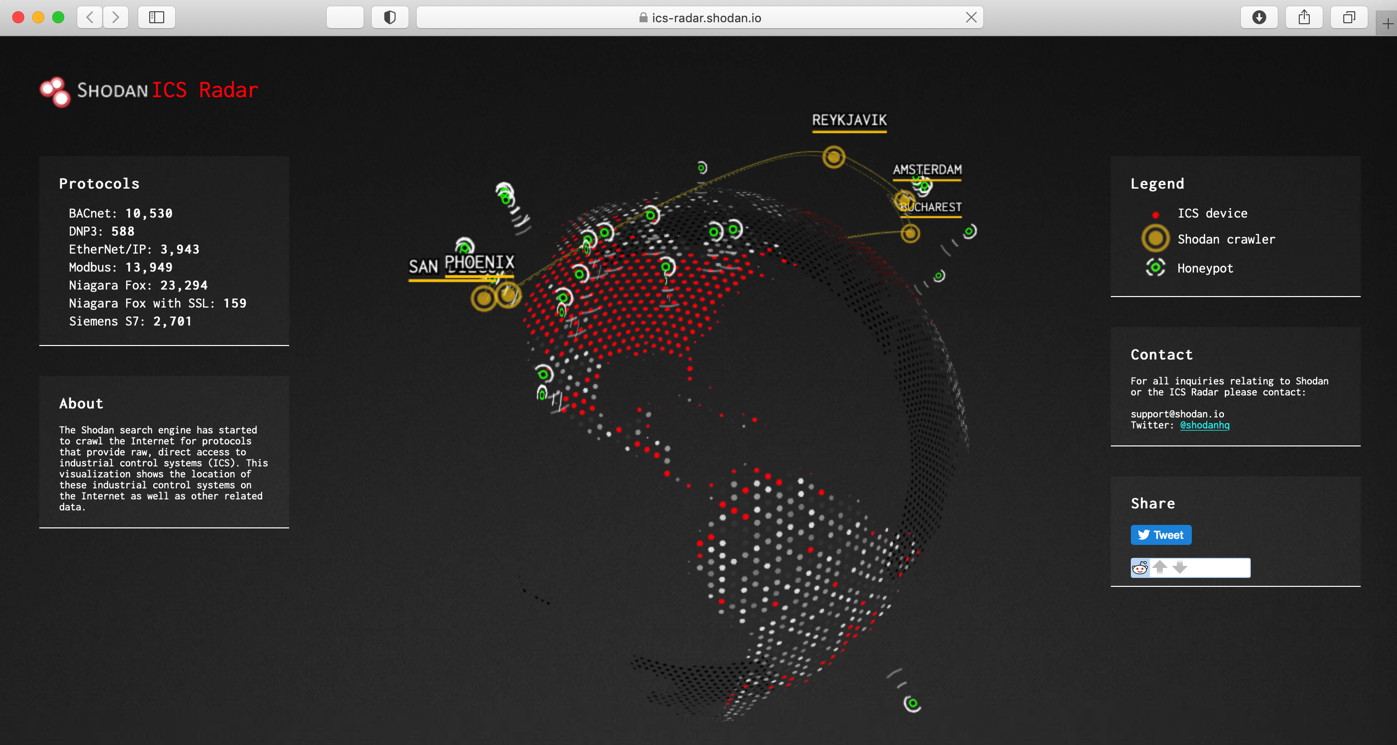This screenshot has width=1397, height=745.
Task: Select the EtherNet/IP: 3,943 row
Action: click(134, 249)
